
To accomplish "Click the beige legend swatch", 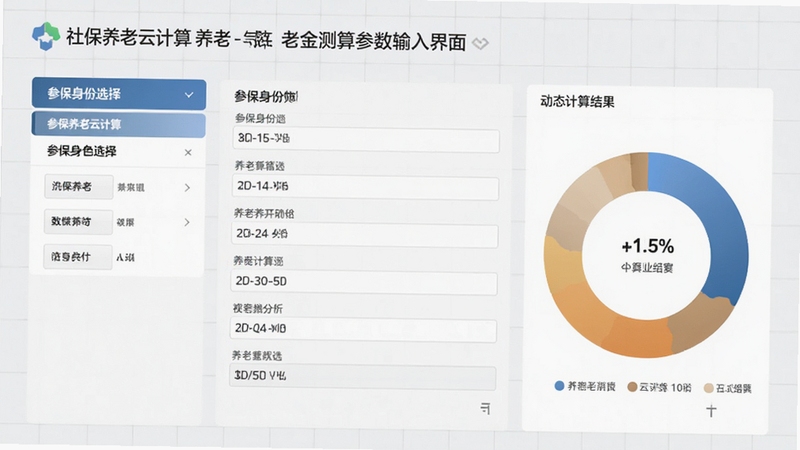I will tap(709, 388).
